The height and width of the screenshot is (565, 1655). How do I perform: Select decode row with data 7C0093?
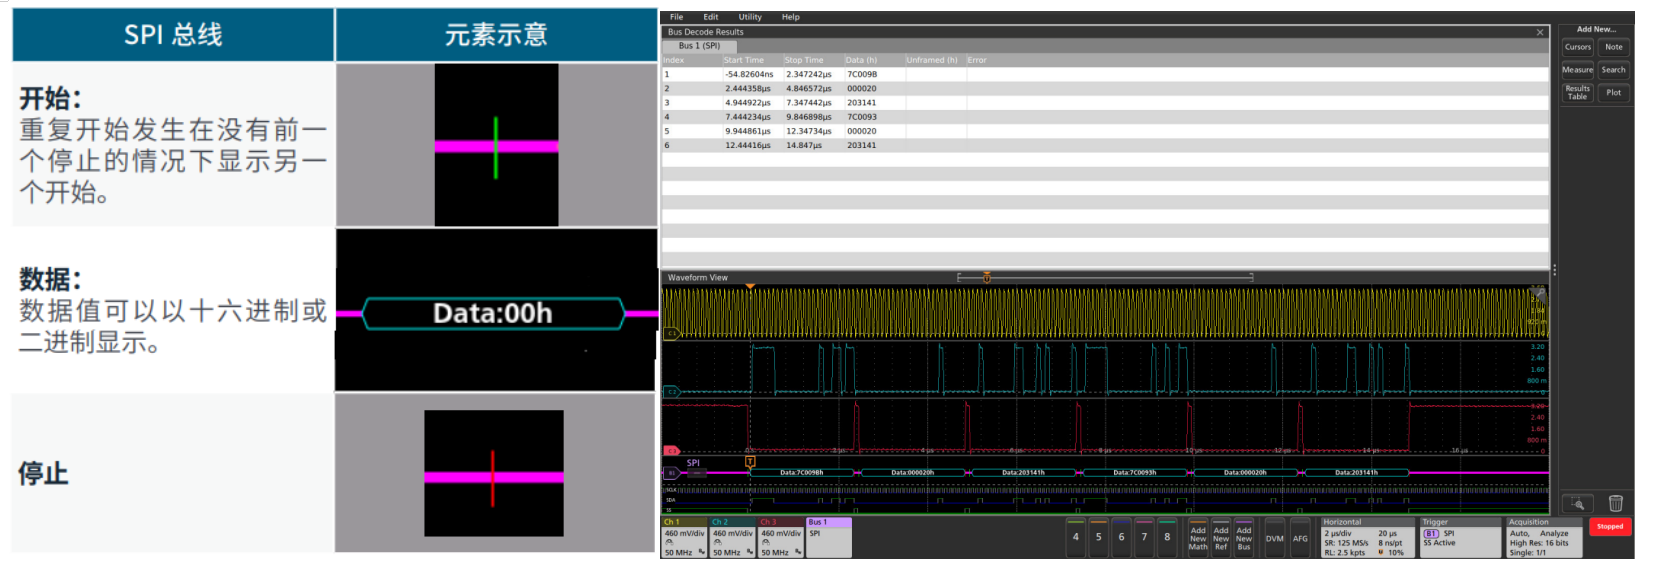pos(862,117)
